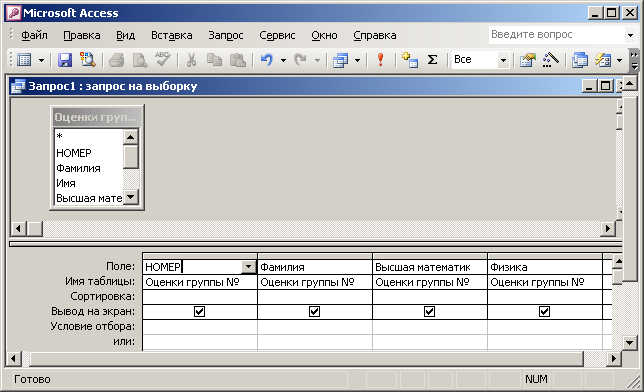Show the Database Window icon

580,60
